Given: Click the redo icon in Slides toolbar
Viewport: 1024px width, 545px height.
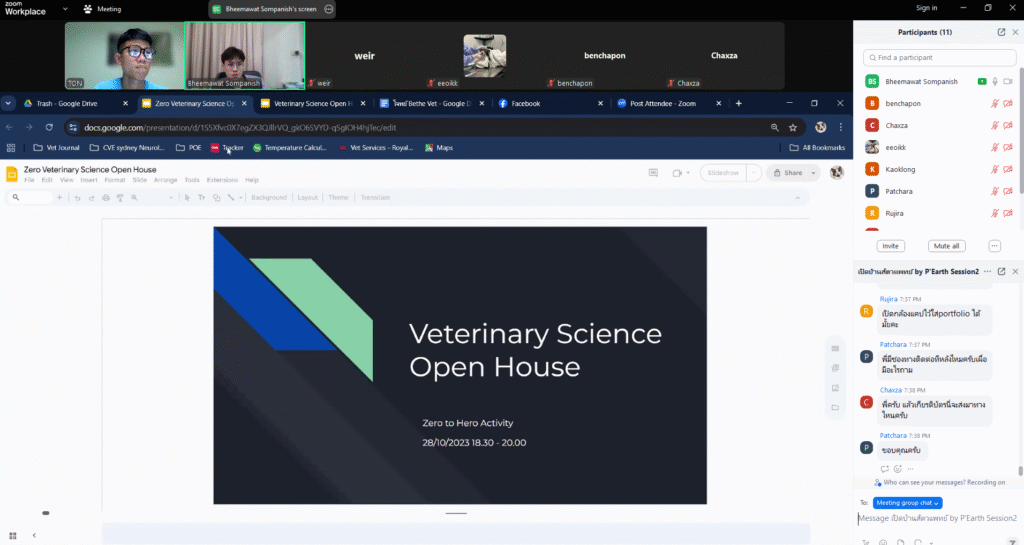Looking at the screenshot, I should (x=91, y=198).
